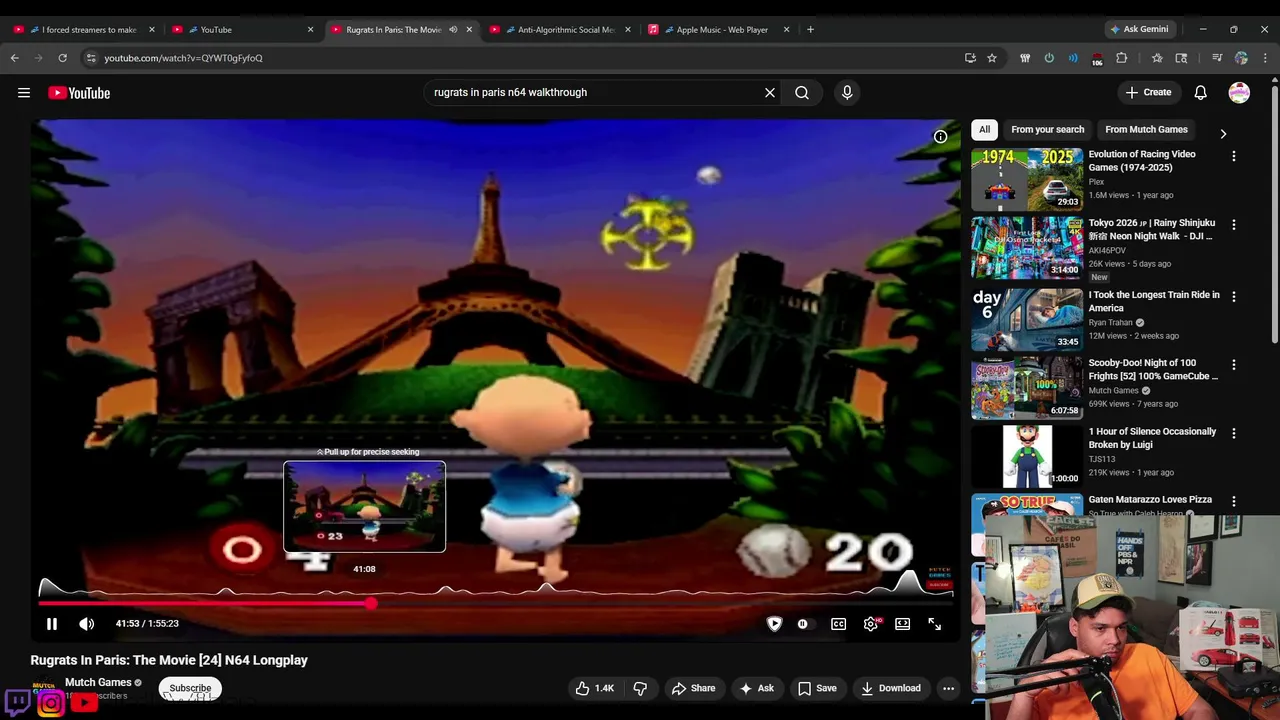1280x720 pixels.
Task: Show more filter chips with arrow
Action: click(1222, 133)
